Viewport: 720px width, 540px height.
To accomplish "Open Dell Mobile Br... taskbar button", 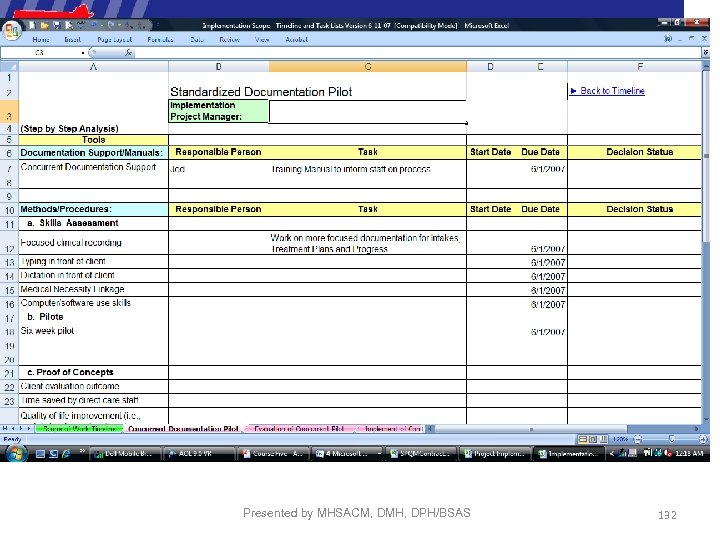I will tap(125, 454).
